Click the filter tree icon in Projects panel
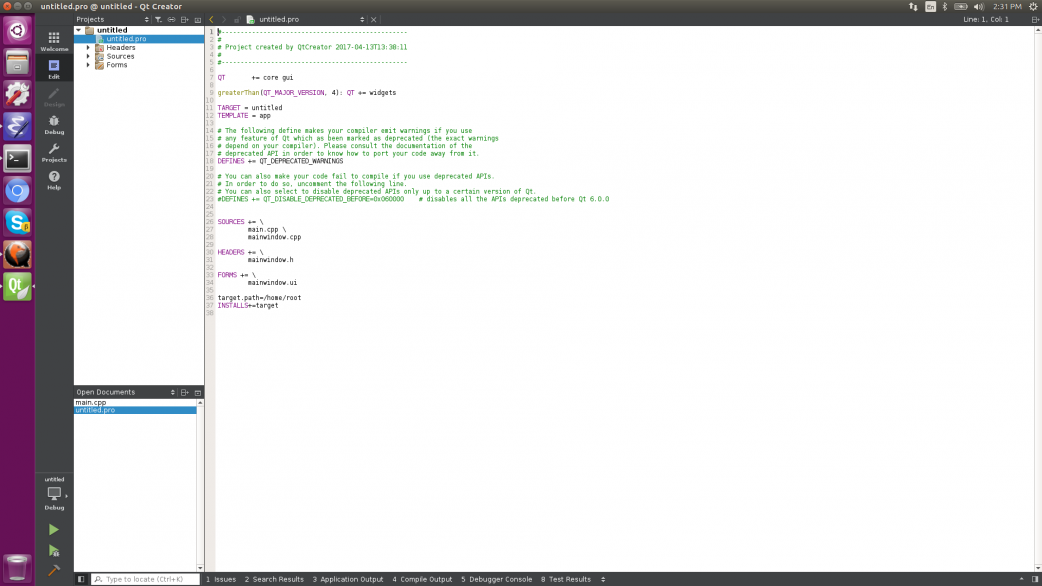The image size is (1042, 586). click(159, 19)
